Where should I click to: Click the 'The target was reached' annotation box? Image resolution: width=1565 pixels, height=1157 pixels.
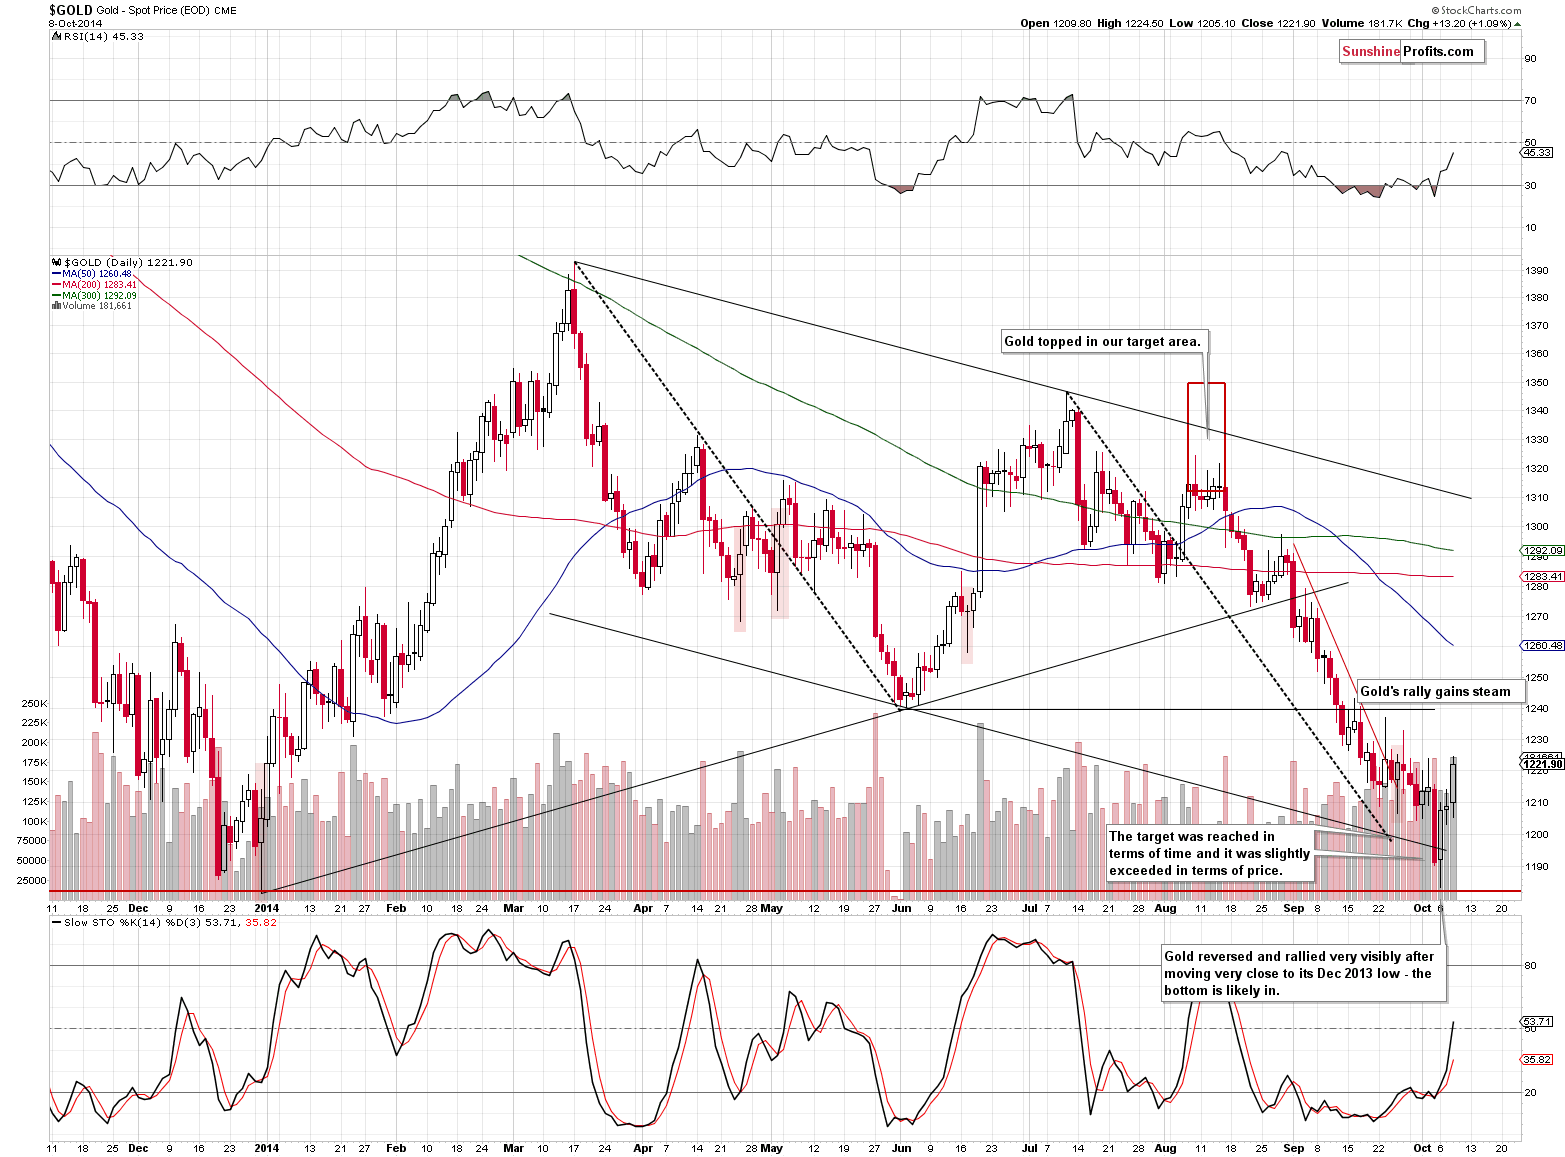click(x=1209, y=854)
